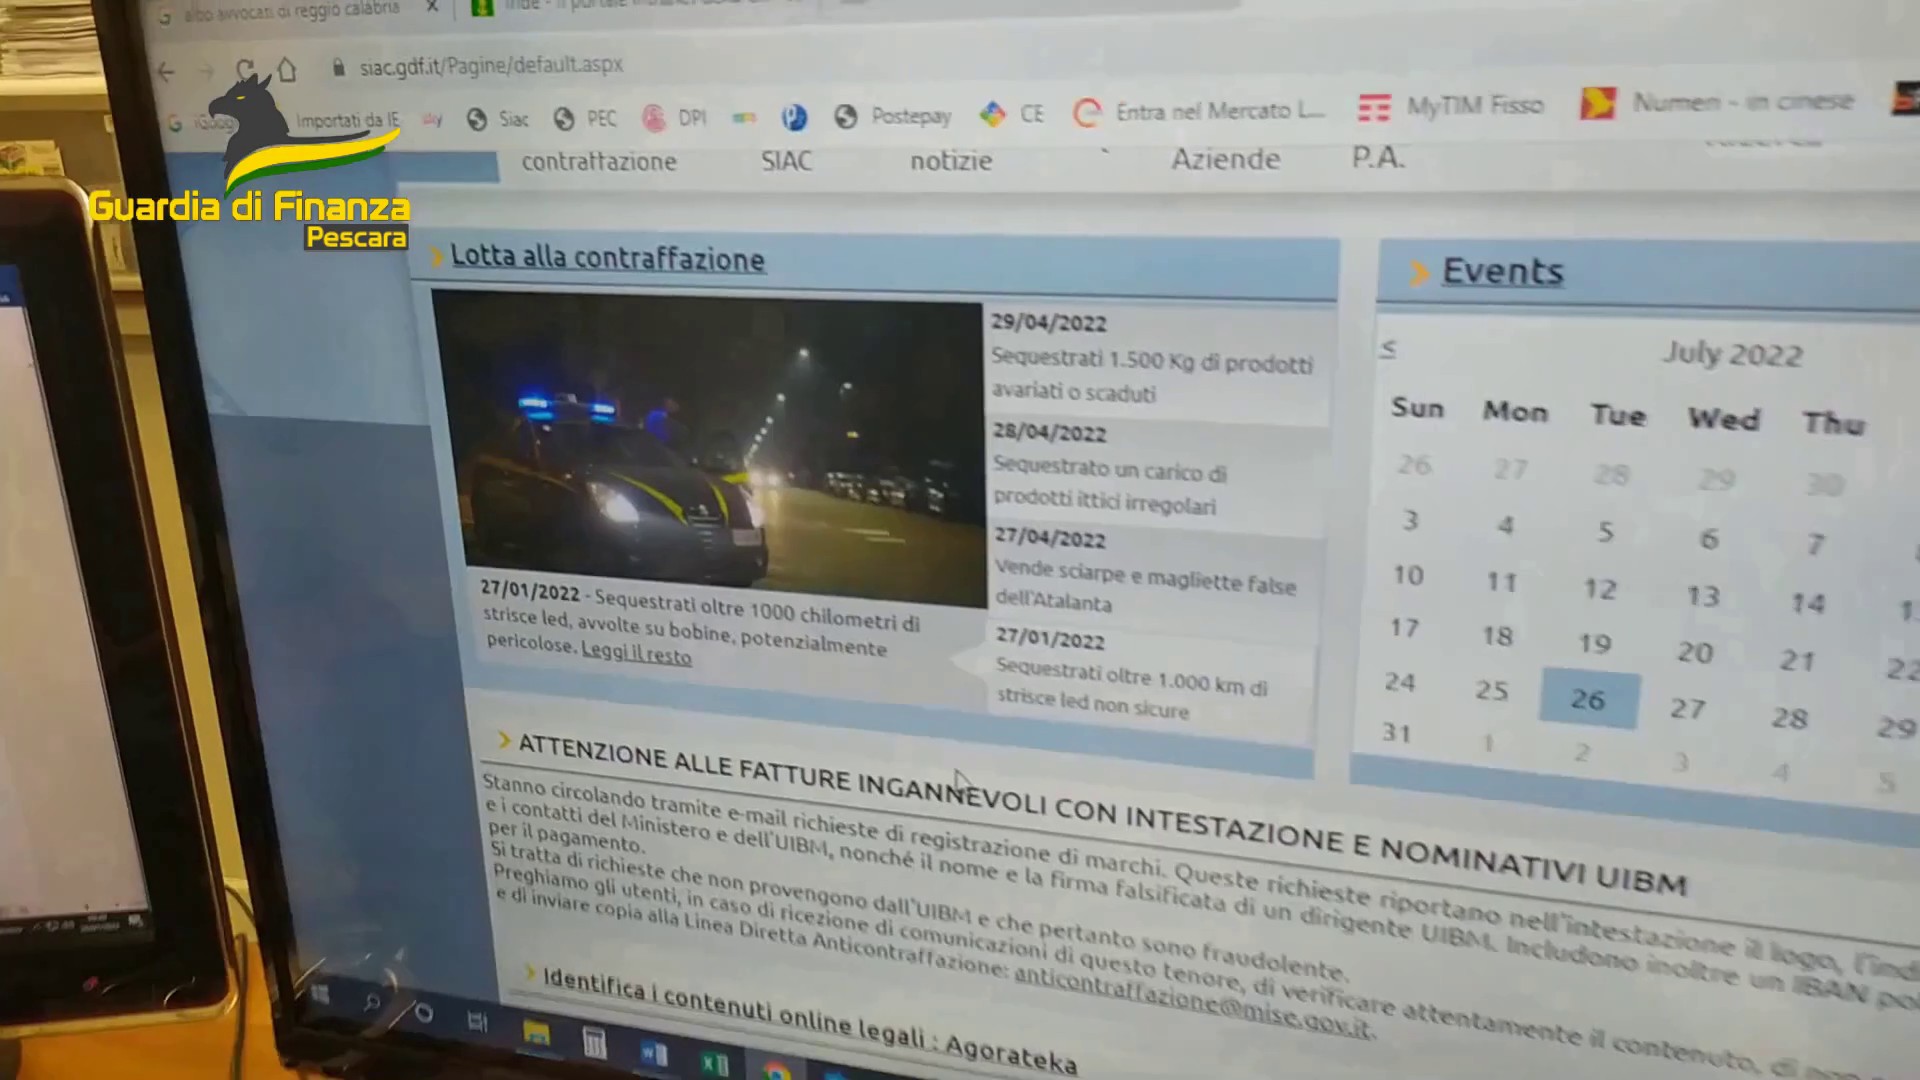
Task: Open the 29/04/2022 news about 1.500 Kg prodotti
Action: (x=1155, y=358)
